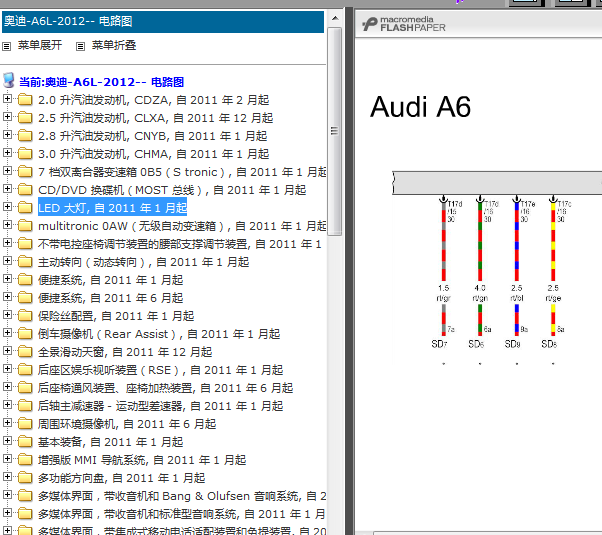Image resolution: width=602 pixels, height=535 pixels.
Task: Click the icon beside 菜单展开
Action: point(7,46)
